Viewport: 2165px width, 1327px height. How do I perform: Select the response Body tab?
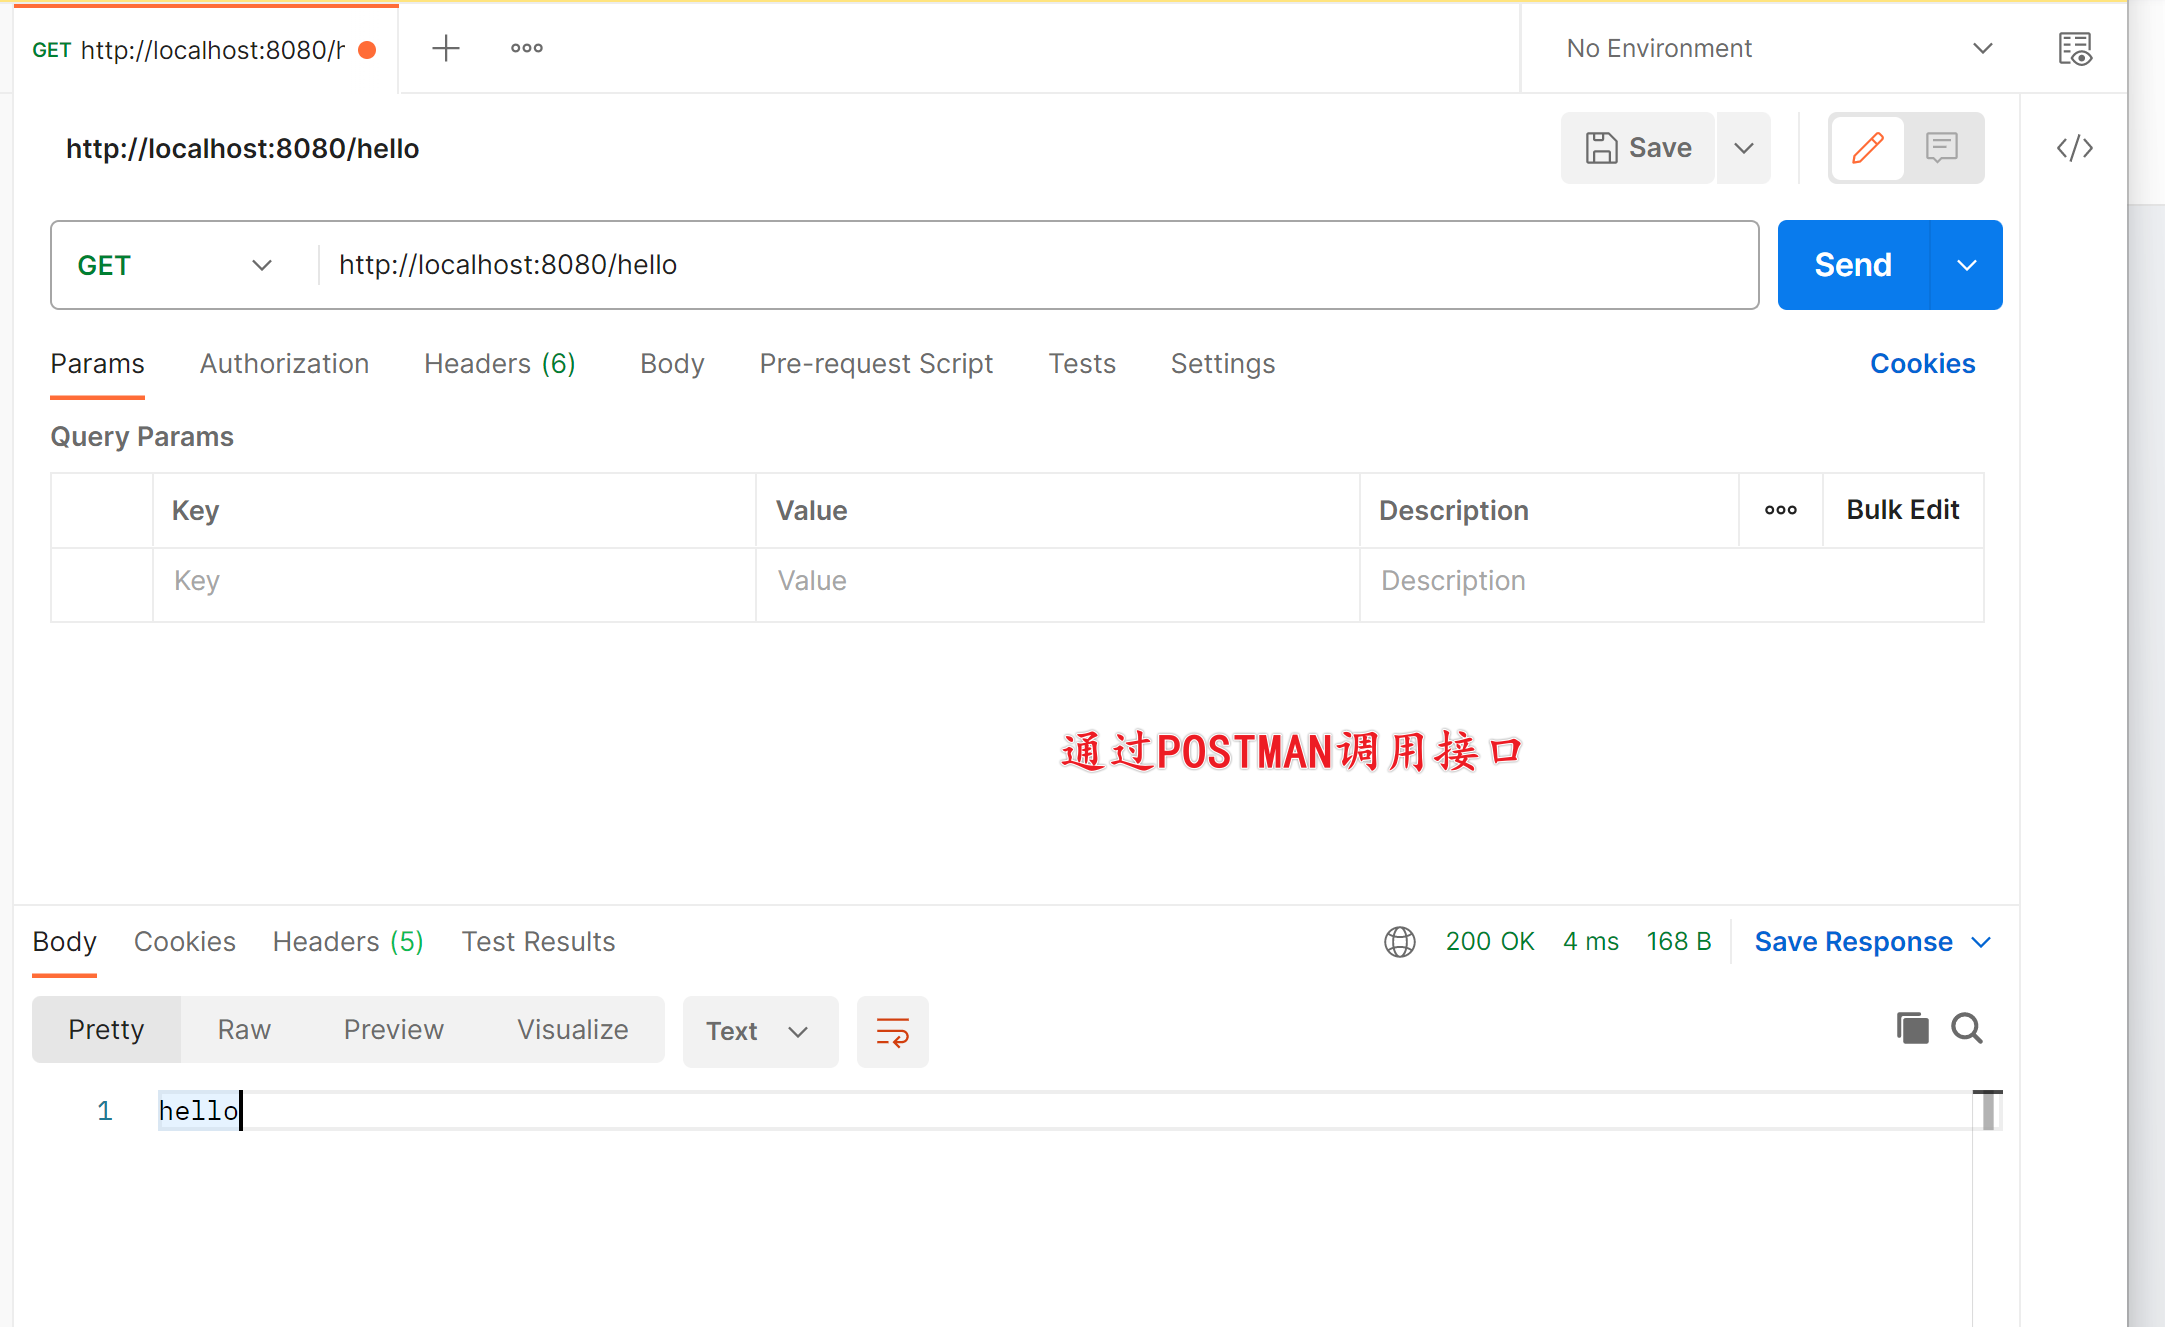(x=64, y=942)
